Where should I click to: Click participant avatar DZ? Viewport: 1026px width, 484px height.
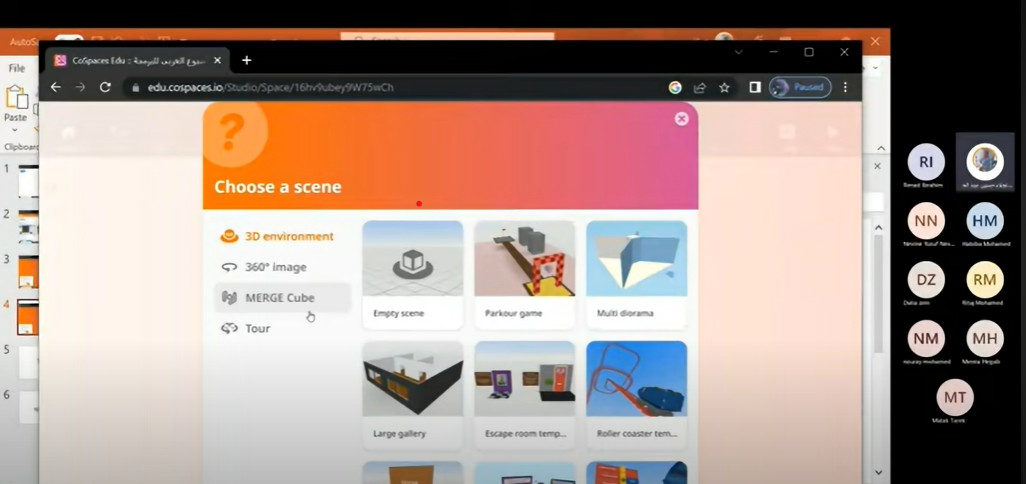(926, 279)
